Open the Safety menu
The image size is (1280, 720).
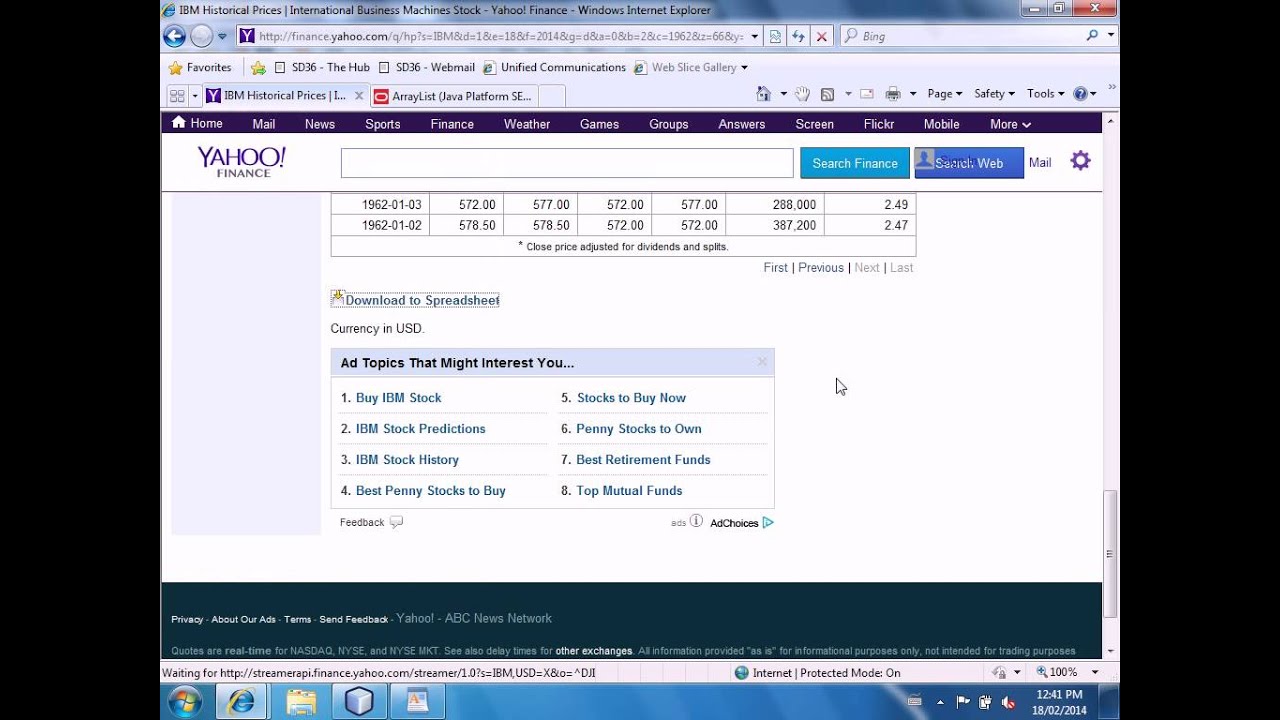(x=994, y=94)
